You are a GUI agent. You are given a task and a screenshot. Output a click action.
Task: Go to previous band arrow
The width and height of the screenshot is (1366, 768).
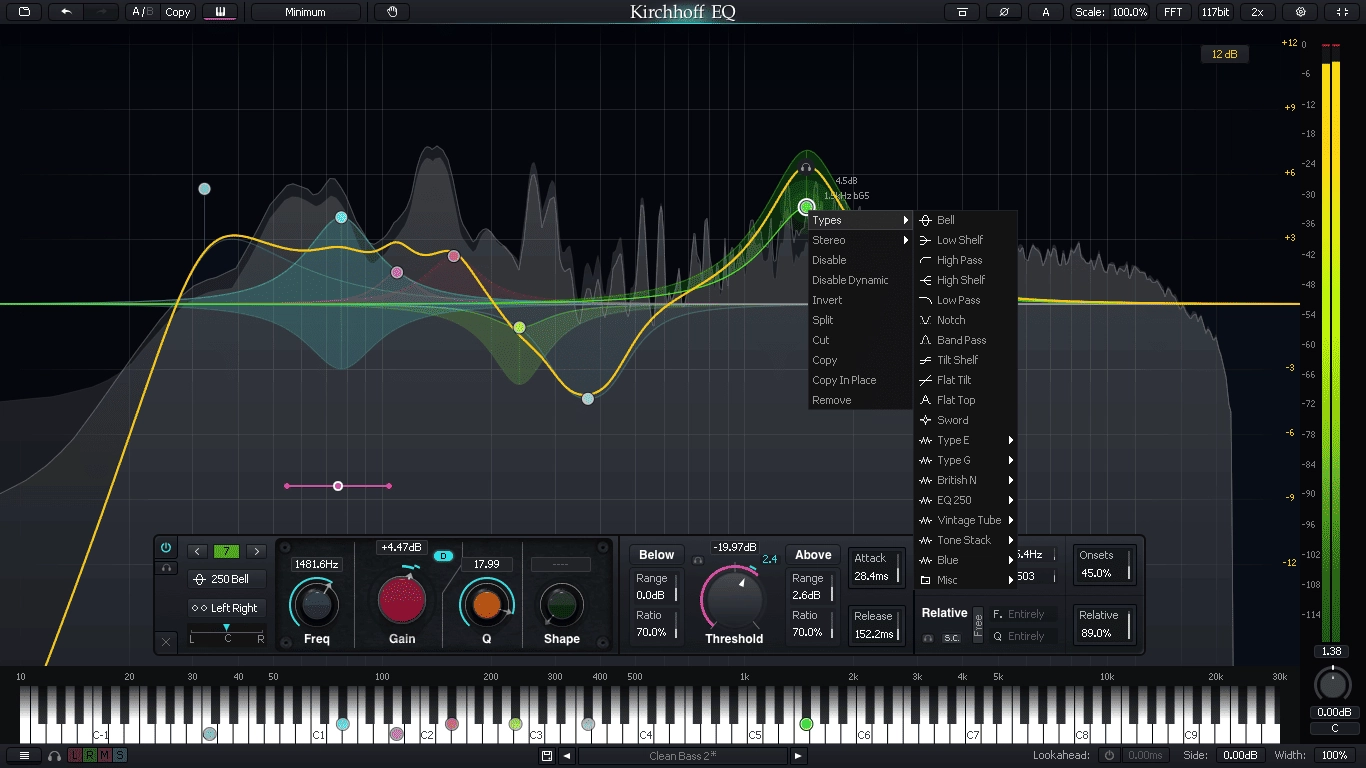(x=197, y=551)
